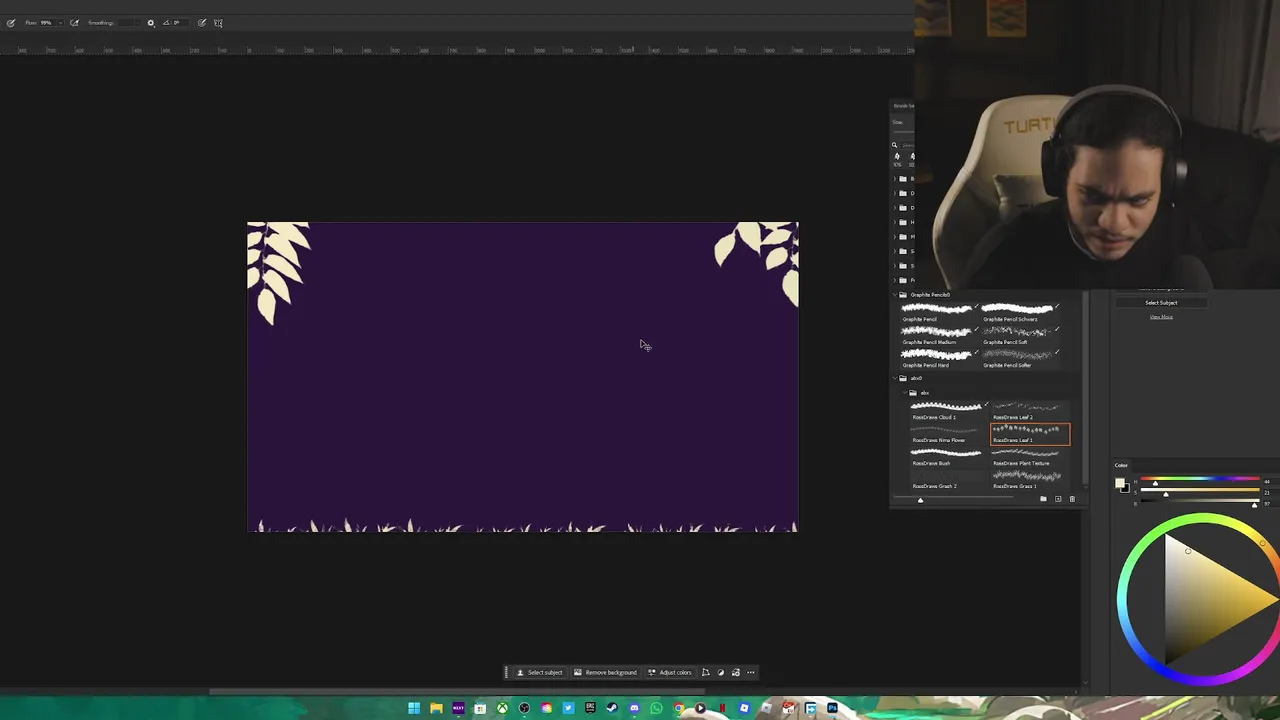Click the foreground color swatch
The image size is (1280, 720).
[x=1120, y=482]
